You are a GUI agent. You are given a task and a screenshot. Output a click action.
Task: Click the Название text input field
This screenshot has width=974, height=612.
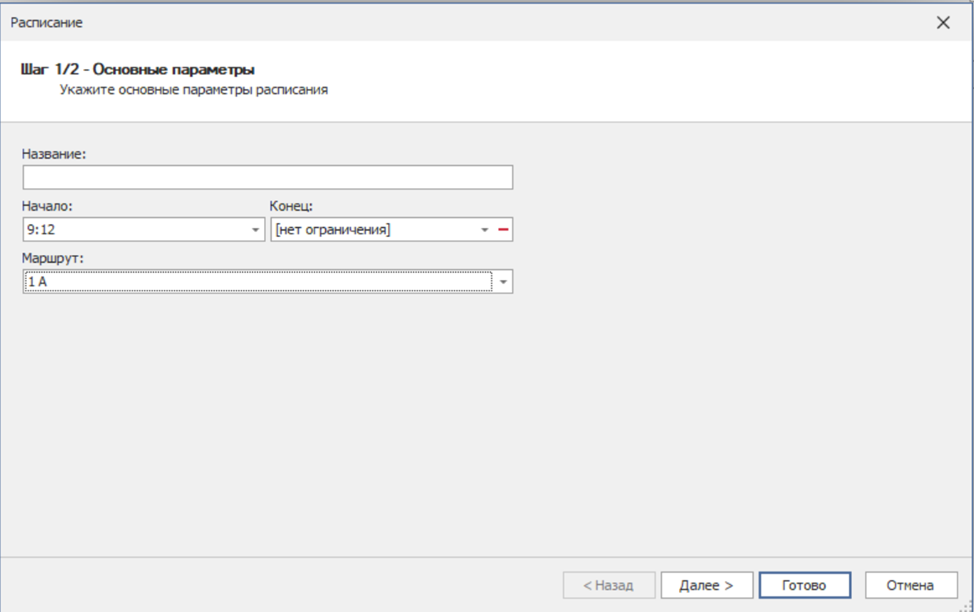pos(267,178)
